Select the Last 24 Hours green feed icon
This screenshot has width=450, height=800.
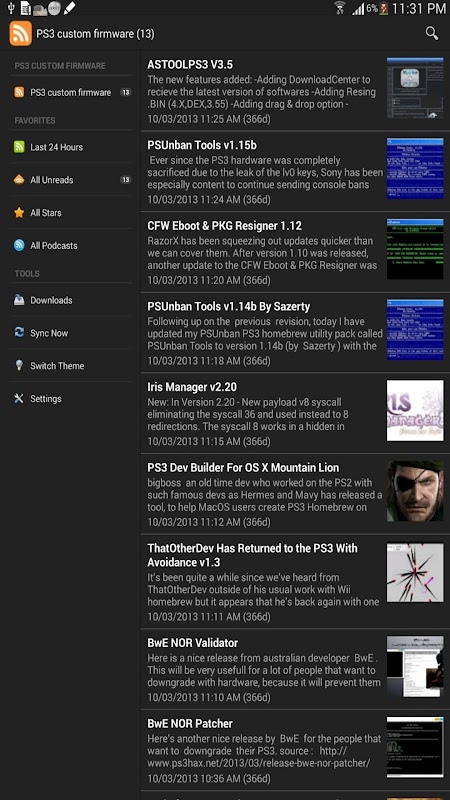(19, 147)
